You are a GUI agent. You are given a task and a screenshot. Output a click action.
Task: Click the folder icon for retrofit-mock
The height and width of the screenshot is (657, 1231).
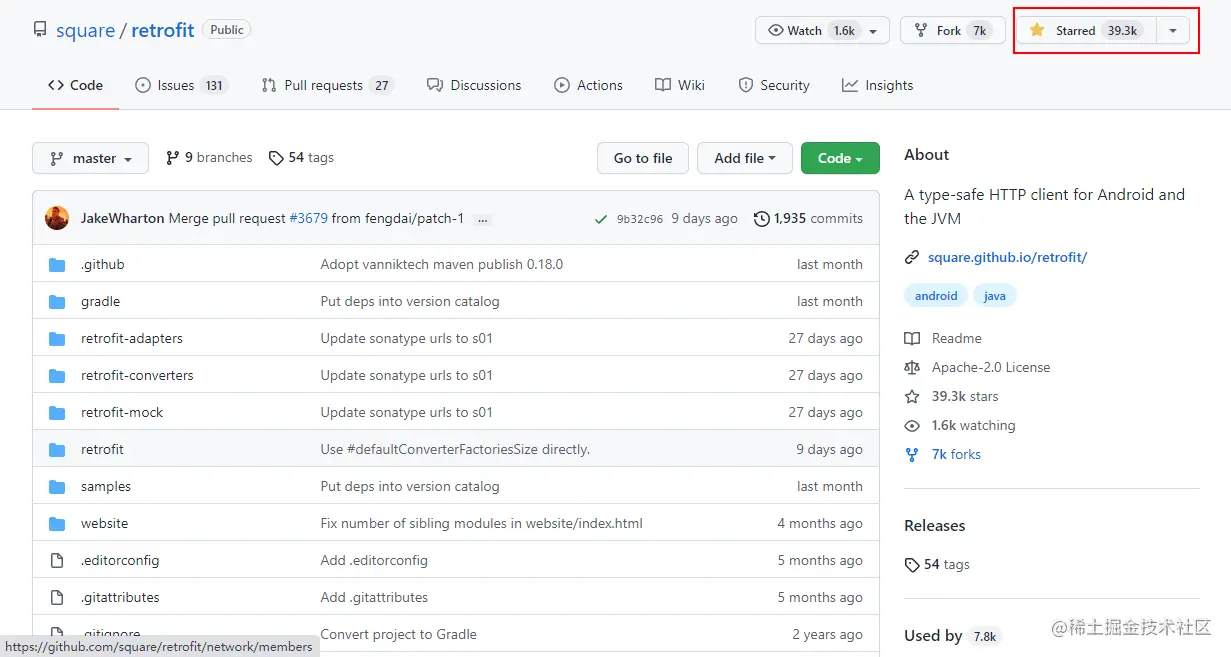click(57, 413)
